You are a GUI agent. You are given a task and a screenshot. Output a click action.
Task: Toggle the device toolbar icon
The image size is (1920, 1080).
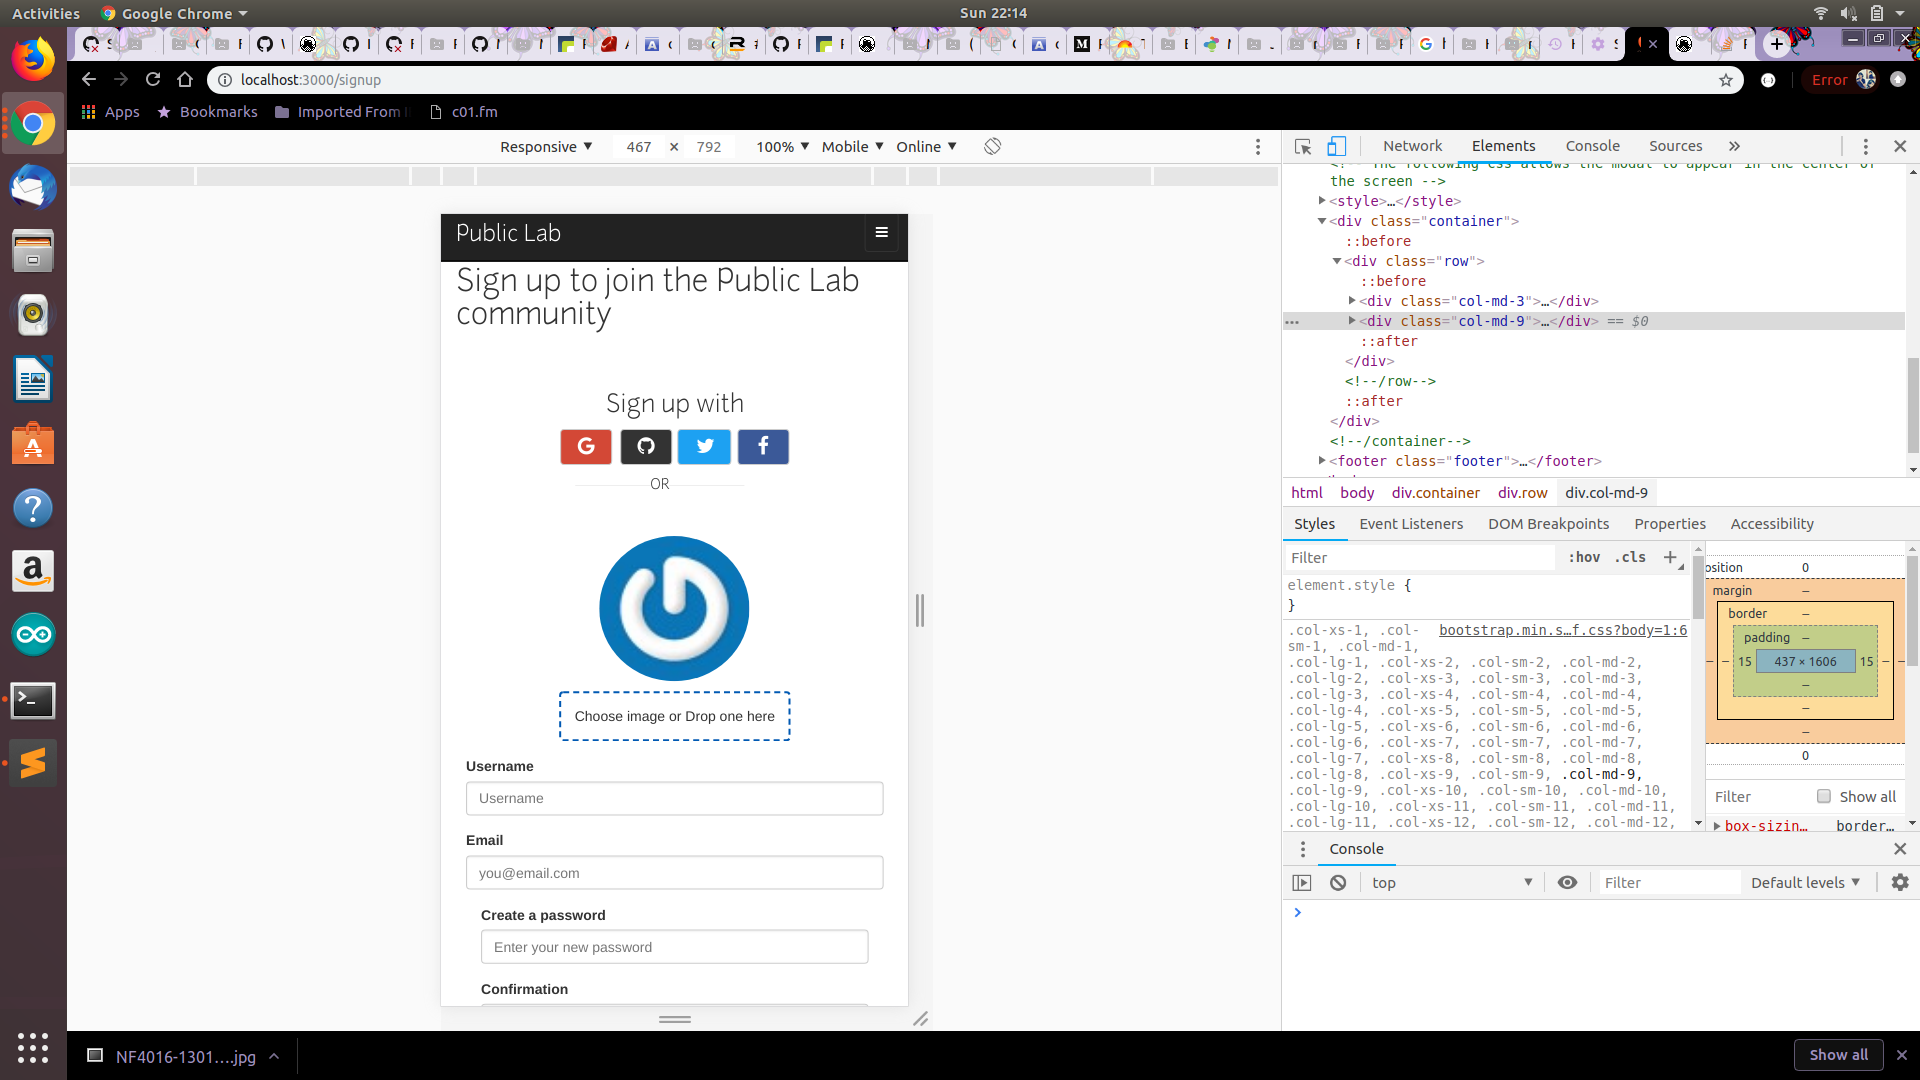[1336, 146]
